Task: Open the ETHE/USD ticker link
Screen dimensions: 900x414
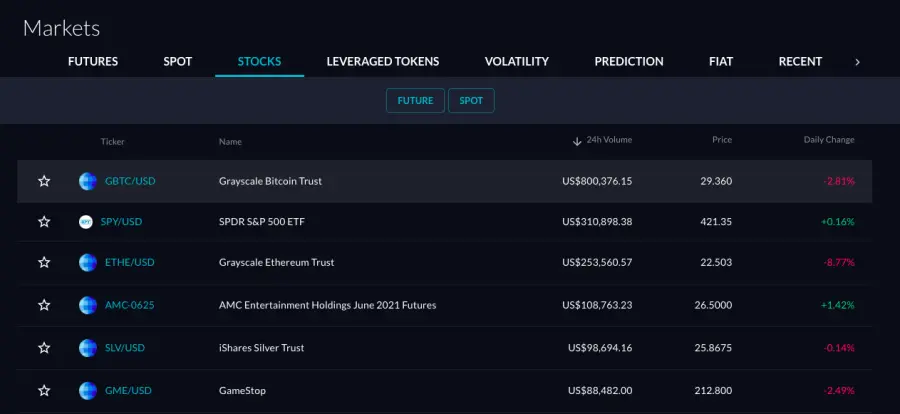Action: (x=130, y=262)
